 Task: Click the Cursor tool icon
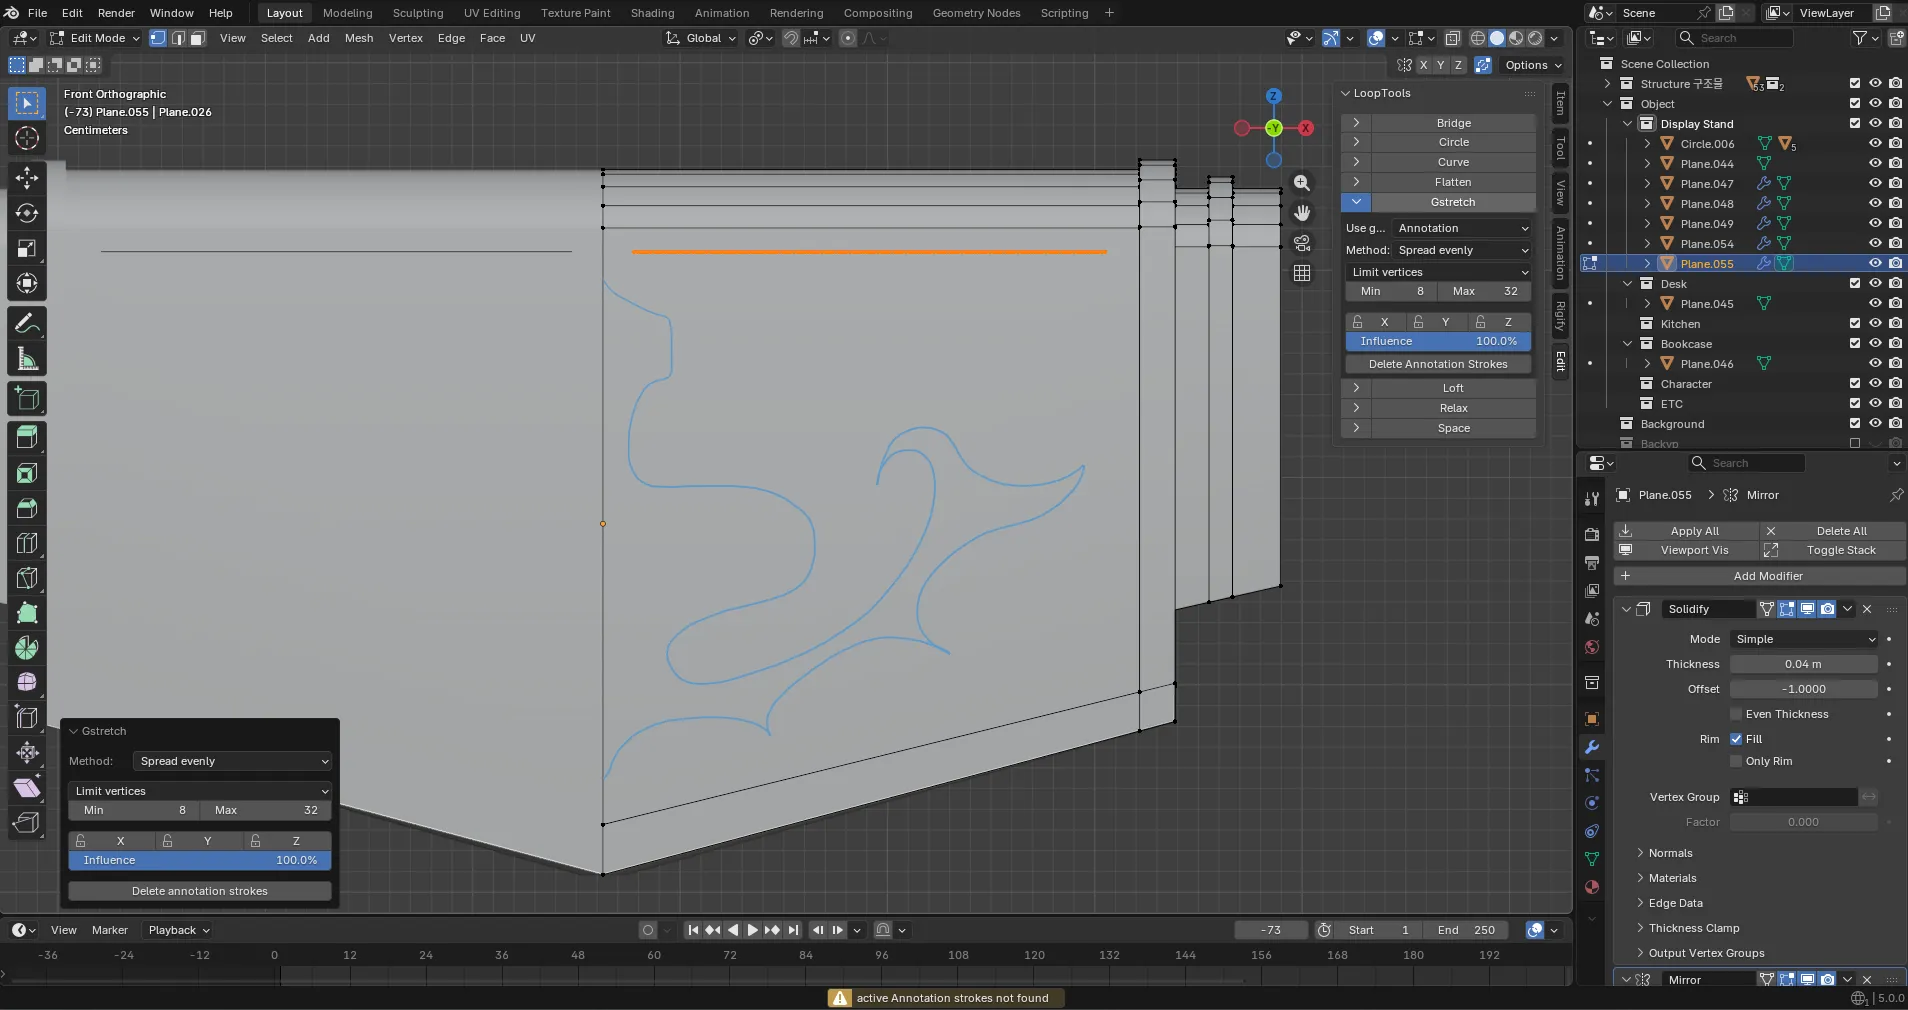27,138
